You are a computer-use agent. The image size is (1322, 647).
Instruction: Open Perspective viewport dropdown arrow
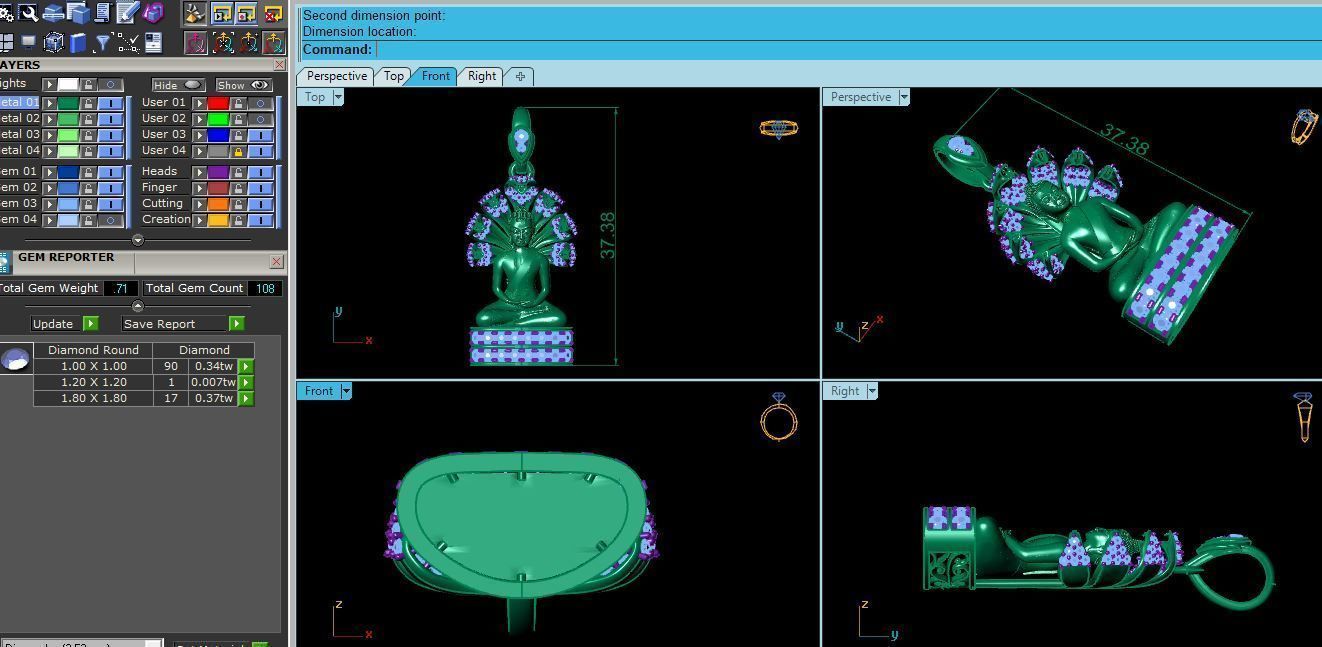904,97
